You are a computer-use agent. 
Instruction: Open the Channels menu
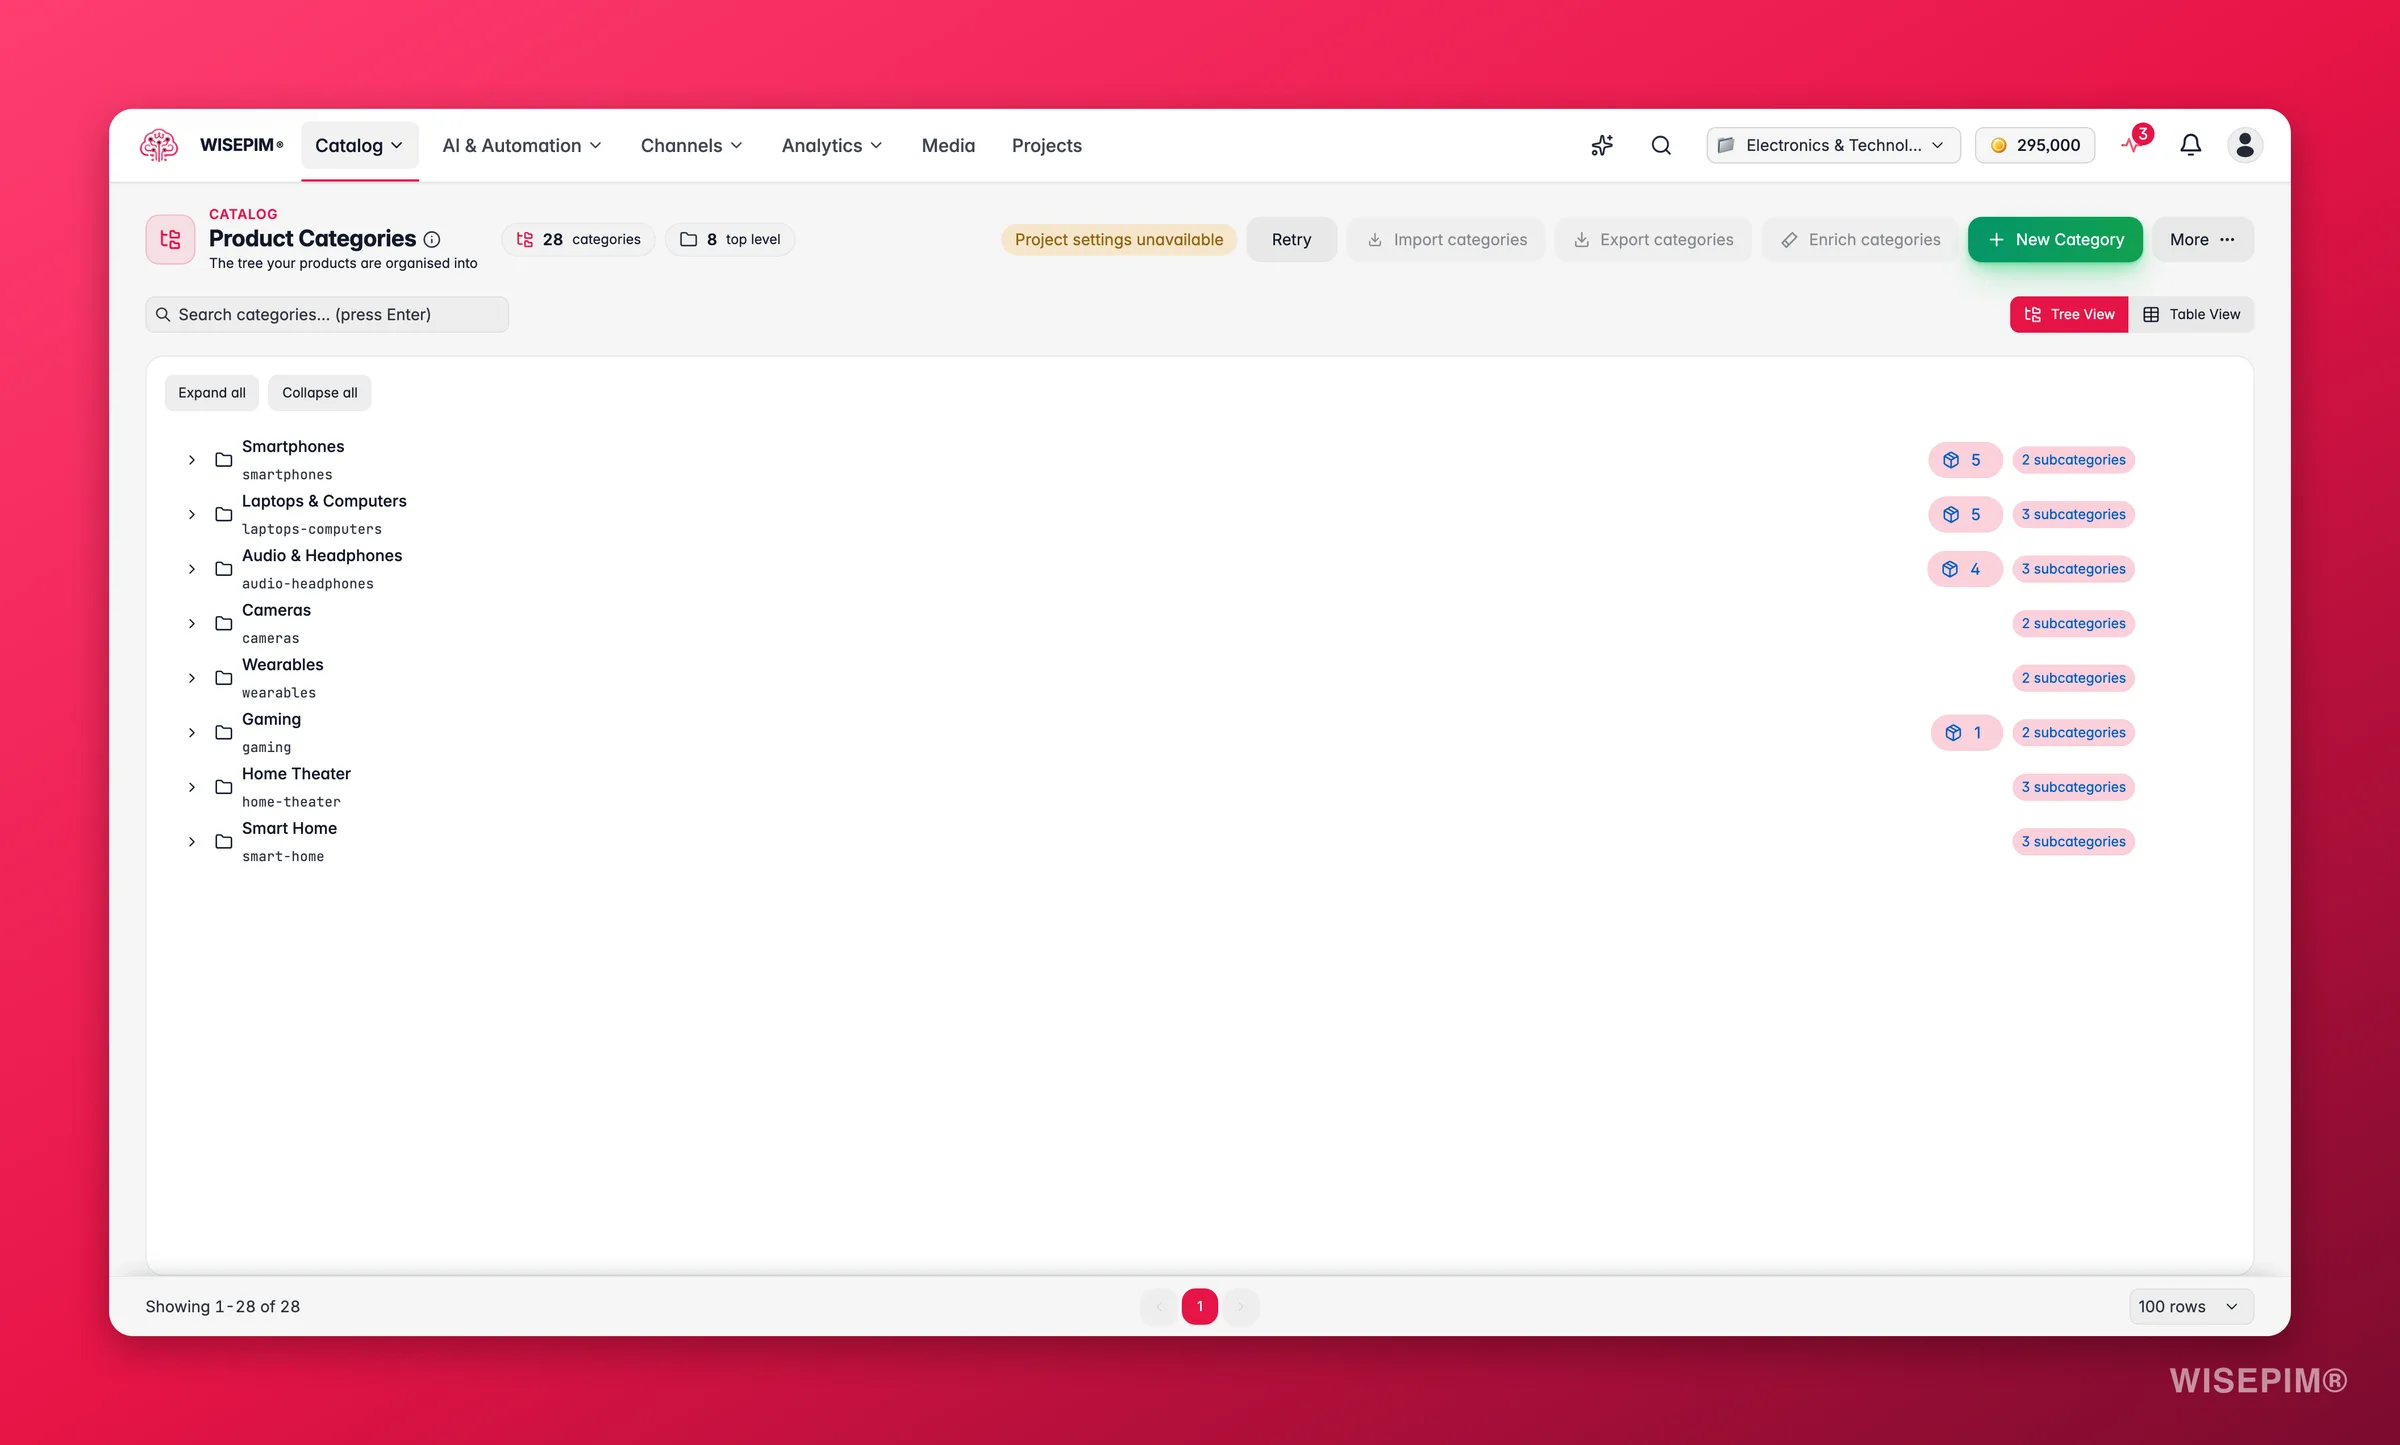tap(691, 145)
